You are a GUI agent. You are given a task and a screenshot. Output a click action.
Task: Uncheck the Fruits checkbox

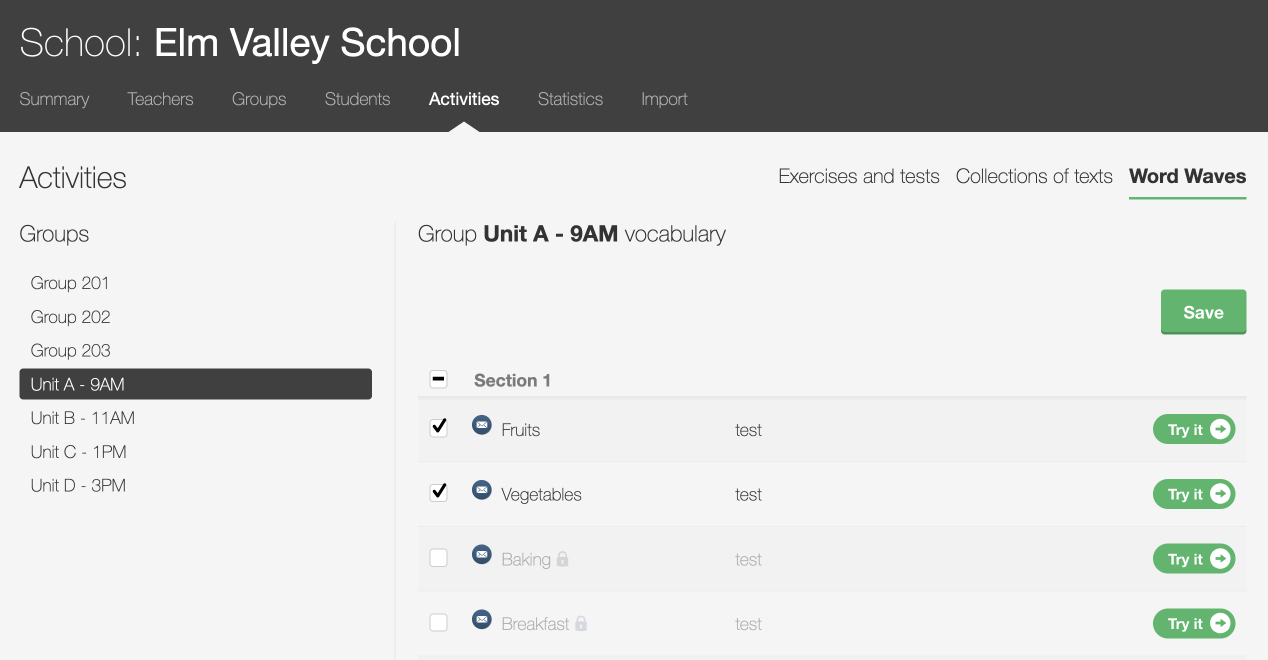pyautogui.click(x=438, y=428)
